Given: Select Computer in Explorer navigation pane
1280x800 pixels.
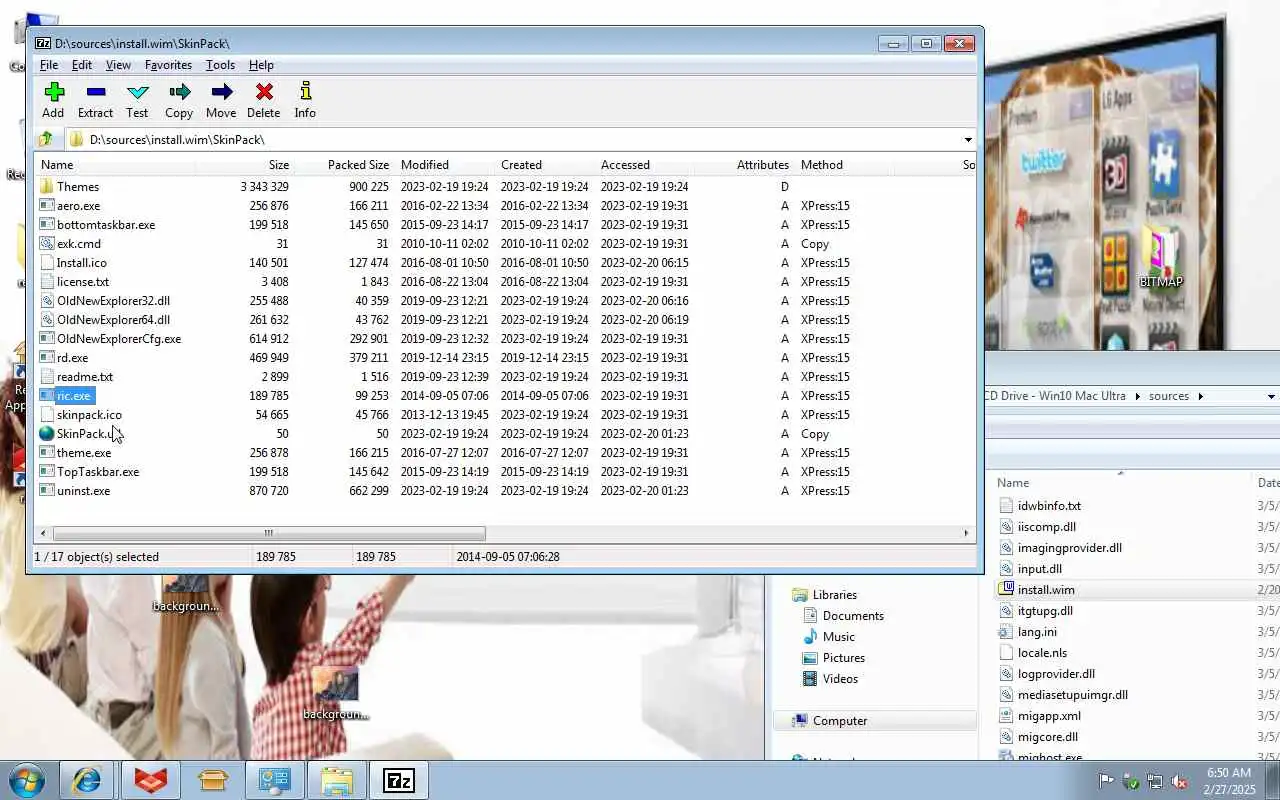Looking at the screenshot, I should [840, 720].
